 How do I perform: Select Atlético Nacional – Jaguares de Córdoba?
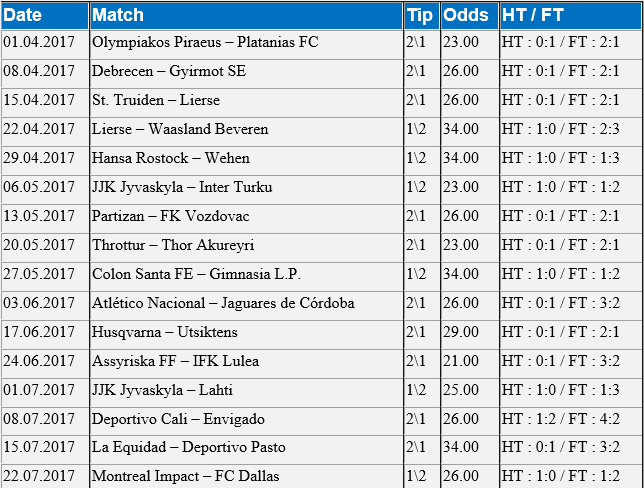pyautogui.click(x=223, y=303)
